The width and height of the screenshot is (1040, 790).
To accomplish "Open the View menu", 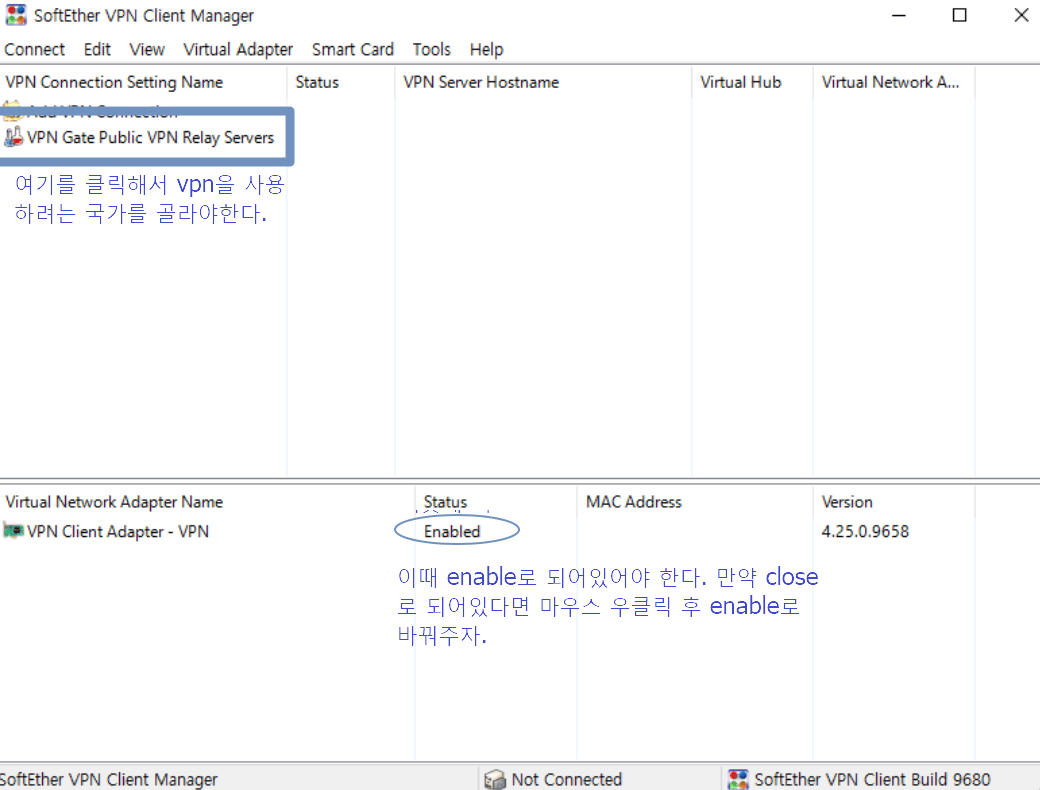I will point(147,50).
